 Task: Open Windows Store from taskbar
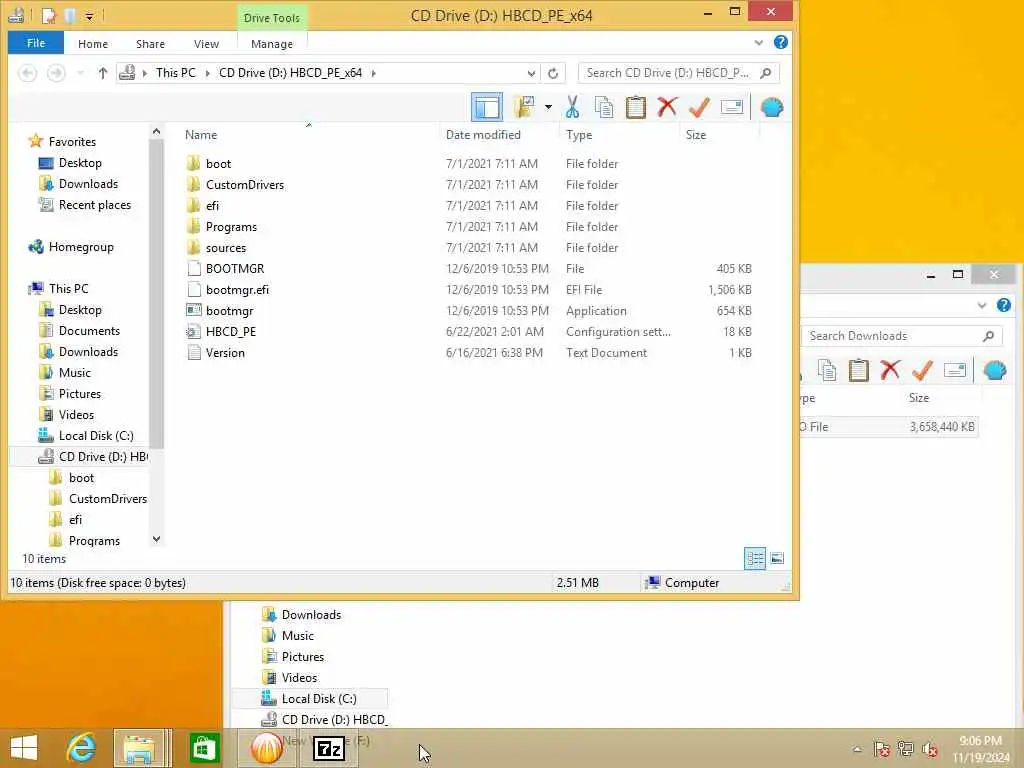pyautogui.click(x=204, y=748)
